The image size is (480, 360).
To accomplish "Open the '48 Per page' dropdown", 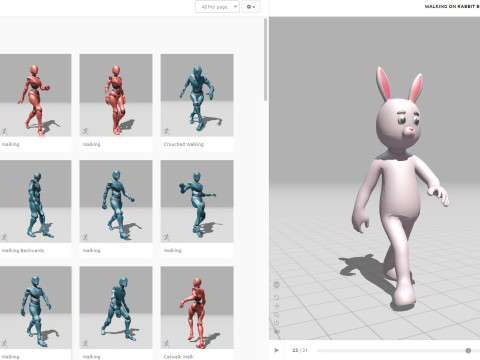I will click(x=217, y=7).
